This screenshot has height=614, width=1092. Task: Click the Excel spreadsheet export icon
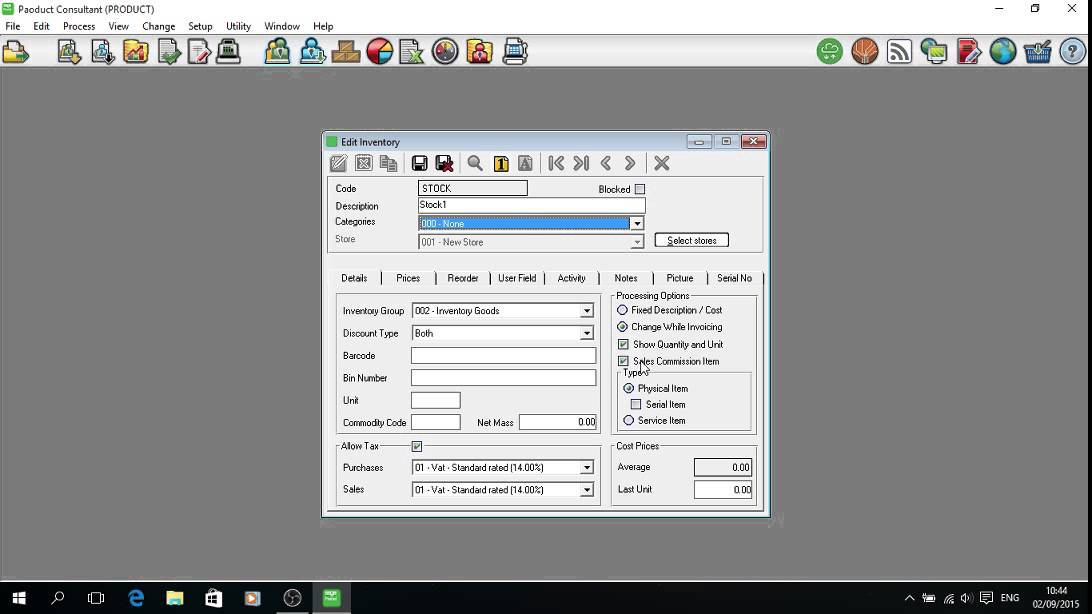[x=412, y=52]
